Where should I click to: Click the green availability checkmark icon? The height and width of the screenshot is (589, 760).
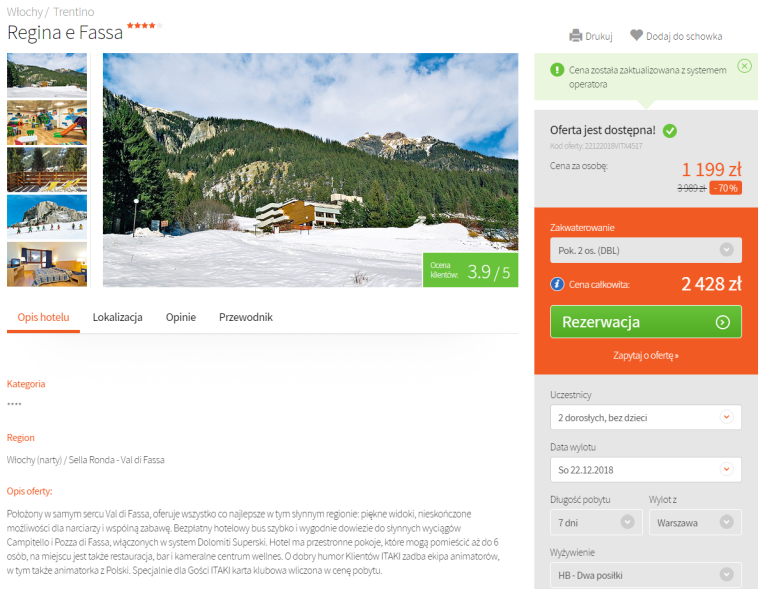point(670,131)
